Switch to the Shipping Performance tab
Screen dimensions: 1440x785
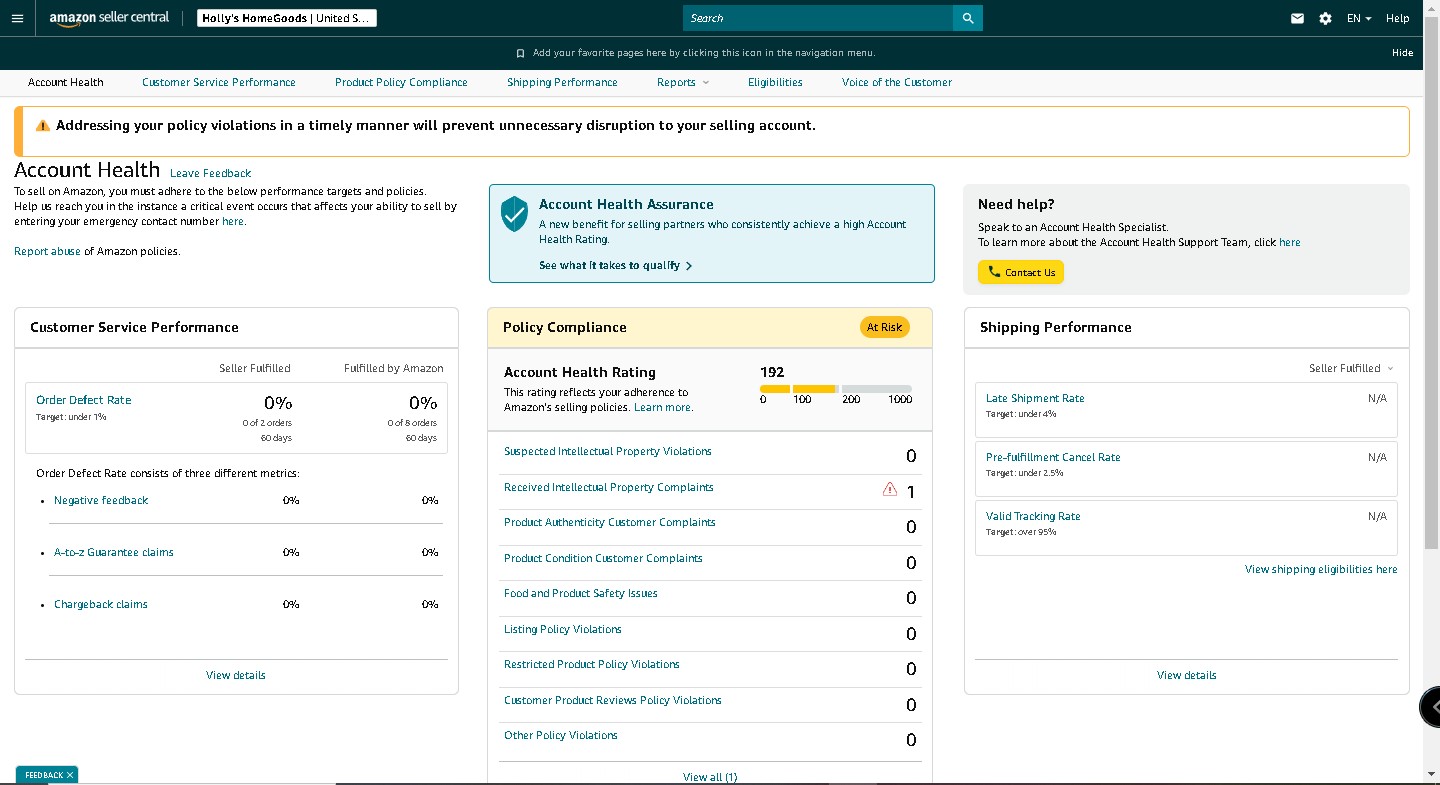[x=562, y=82]
